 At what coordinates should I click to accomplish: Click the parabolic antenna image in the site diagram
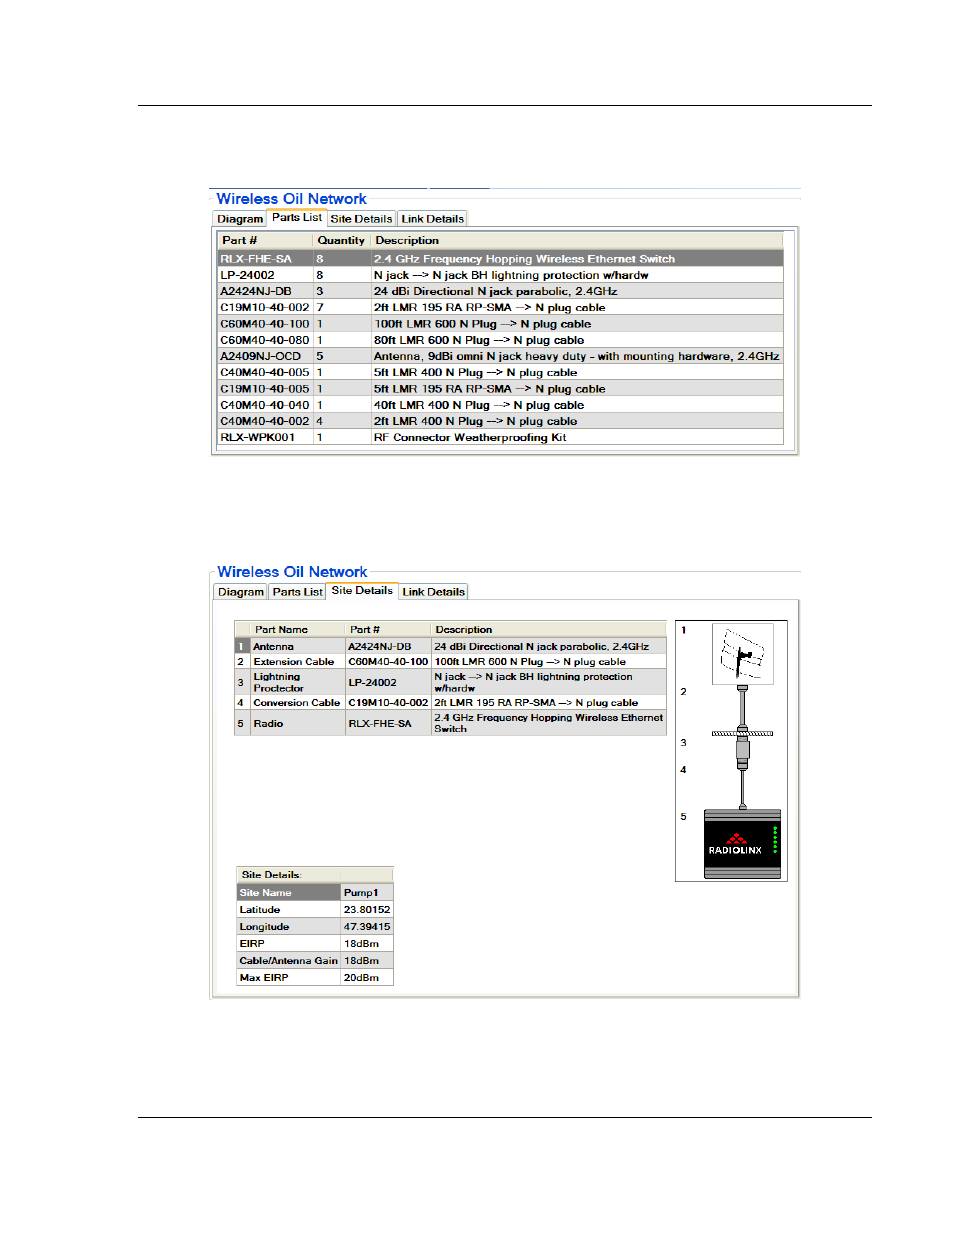click(x=742, y=653)
